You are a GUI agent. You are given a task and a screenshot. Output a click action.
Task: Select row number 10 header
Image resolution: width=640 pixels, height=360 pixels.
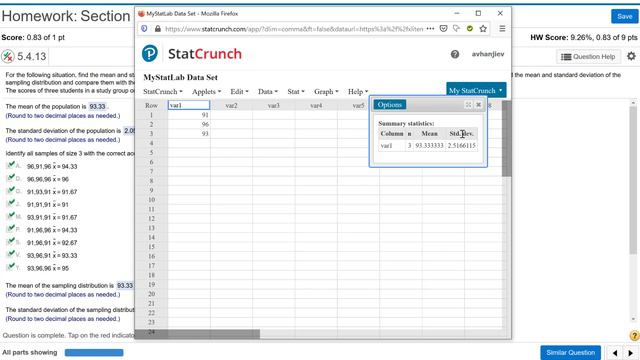(x=151, y=200)
